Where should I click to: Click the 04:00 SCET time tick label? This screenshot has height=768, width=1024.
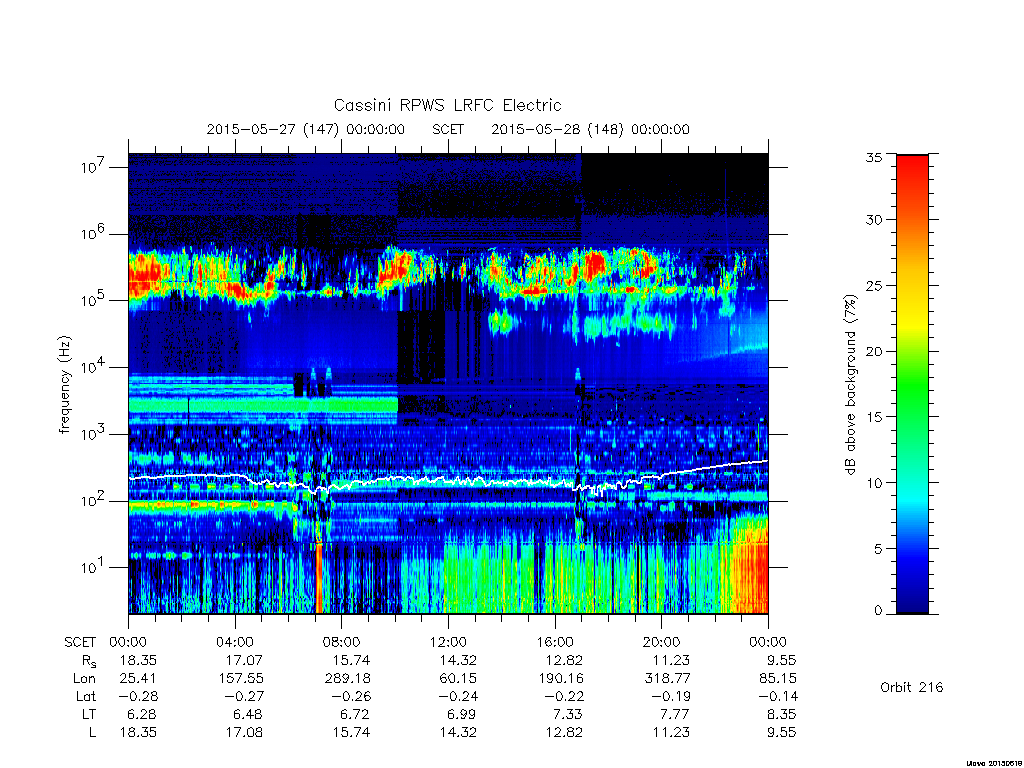[234, 642]
